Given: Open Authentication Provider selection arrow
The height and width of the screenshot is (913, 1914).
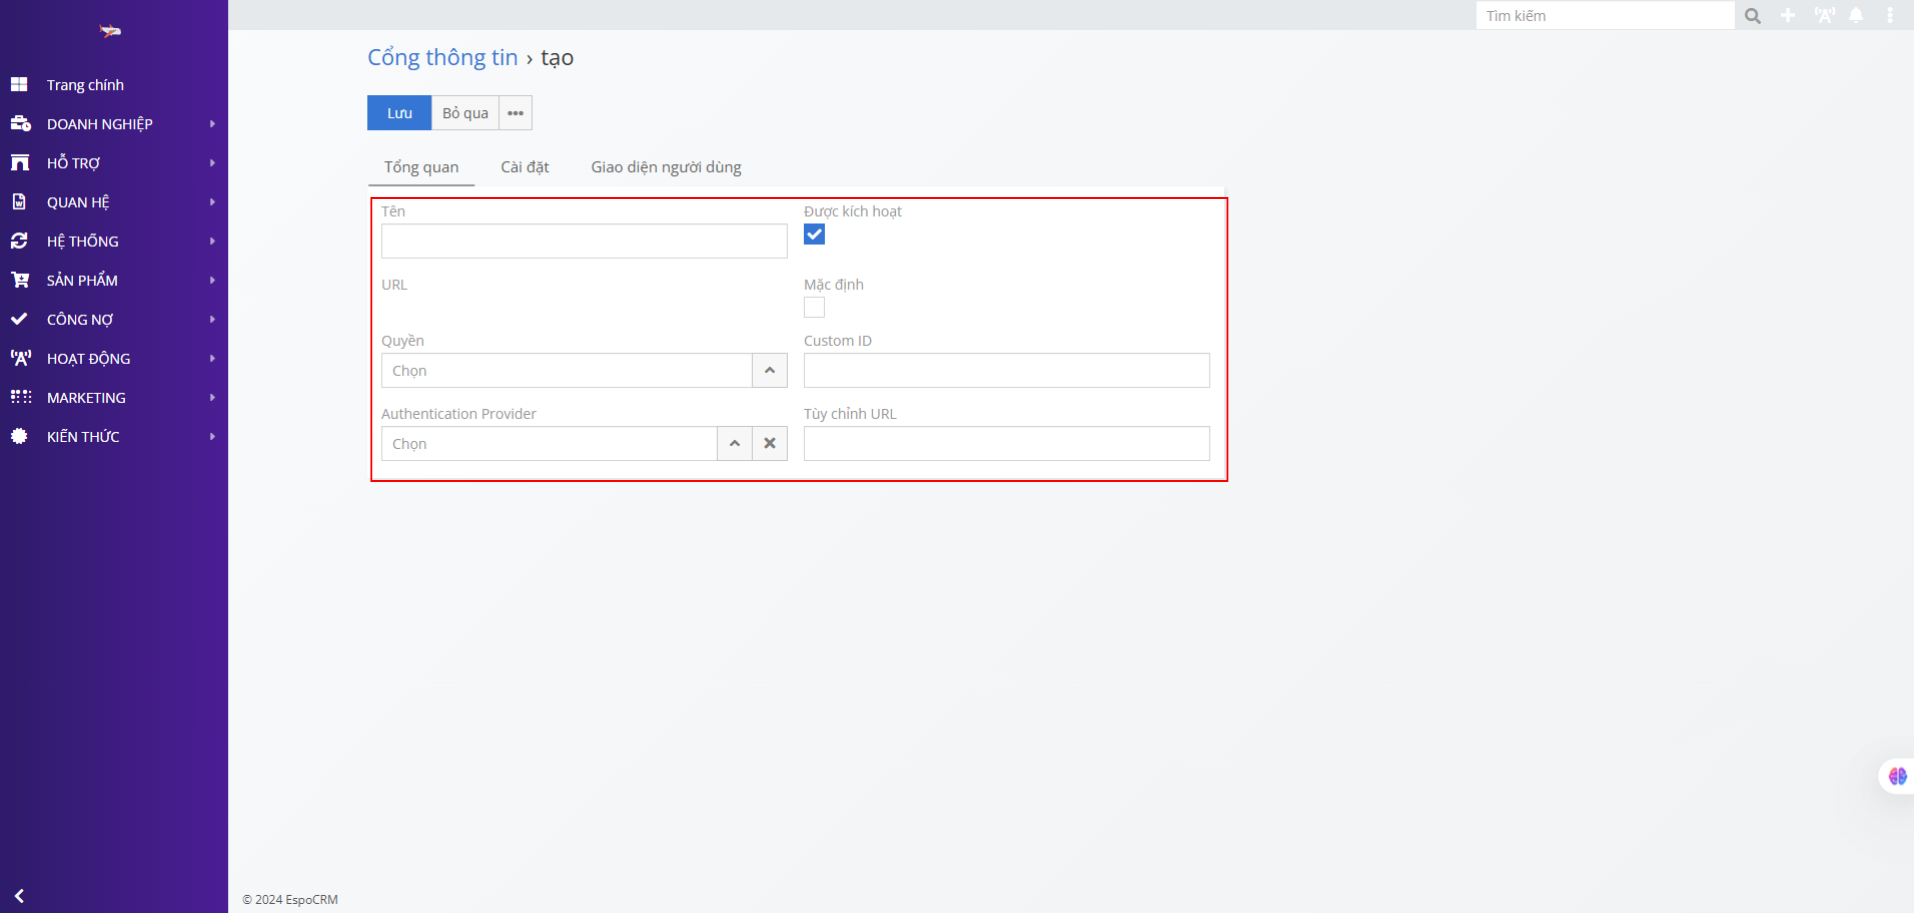Looking at the screenshot, I should pyautogui.click(x=734, y=443).
